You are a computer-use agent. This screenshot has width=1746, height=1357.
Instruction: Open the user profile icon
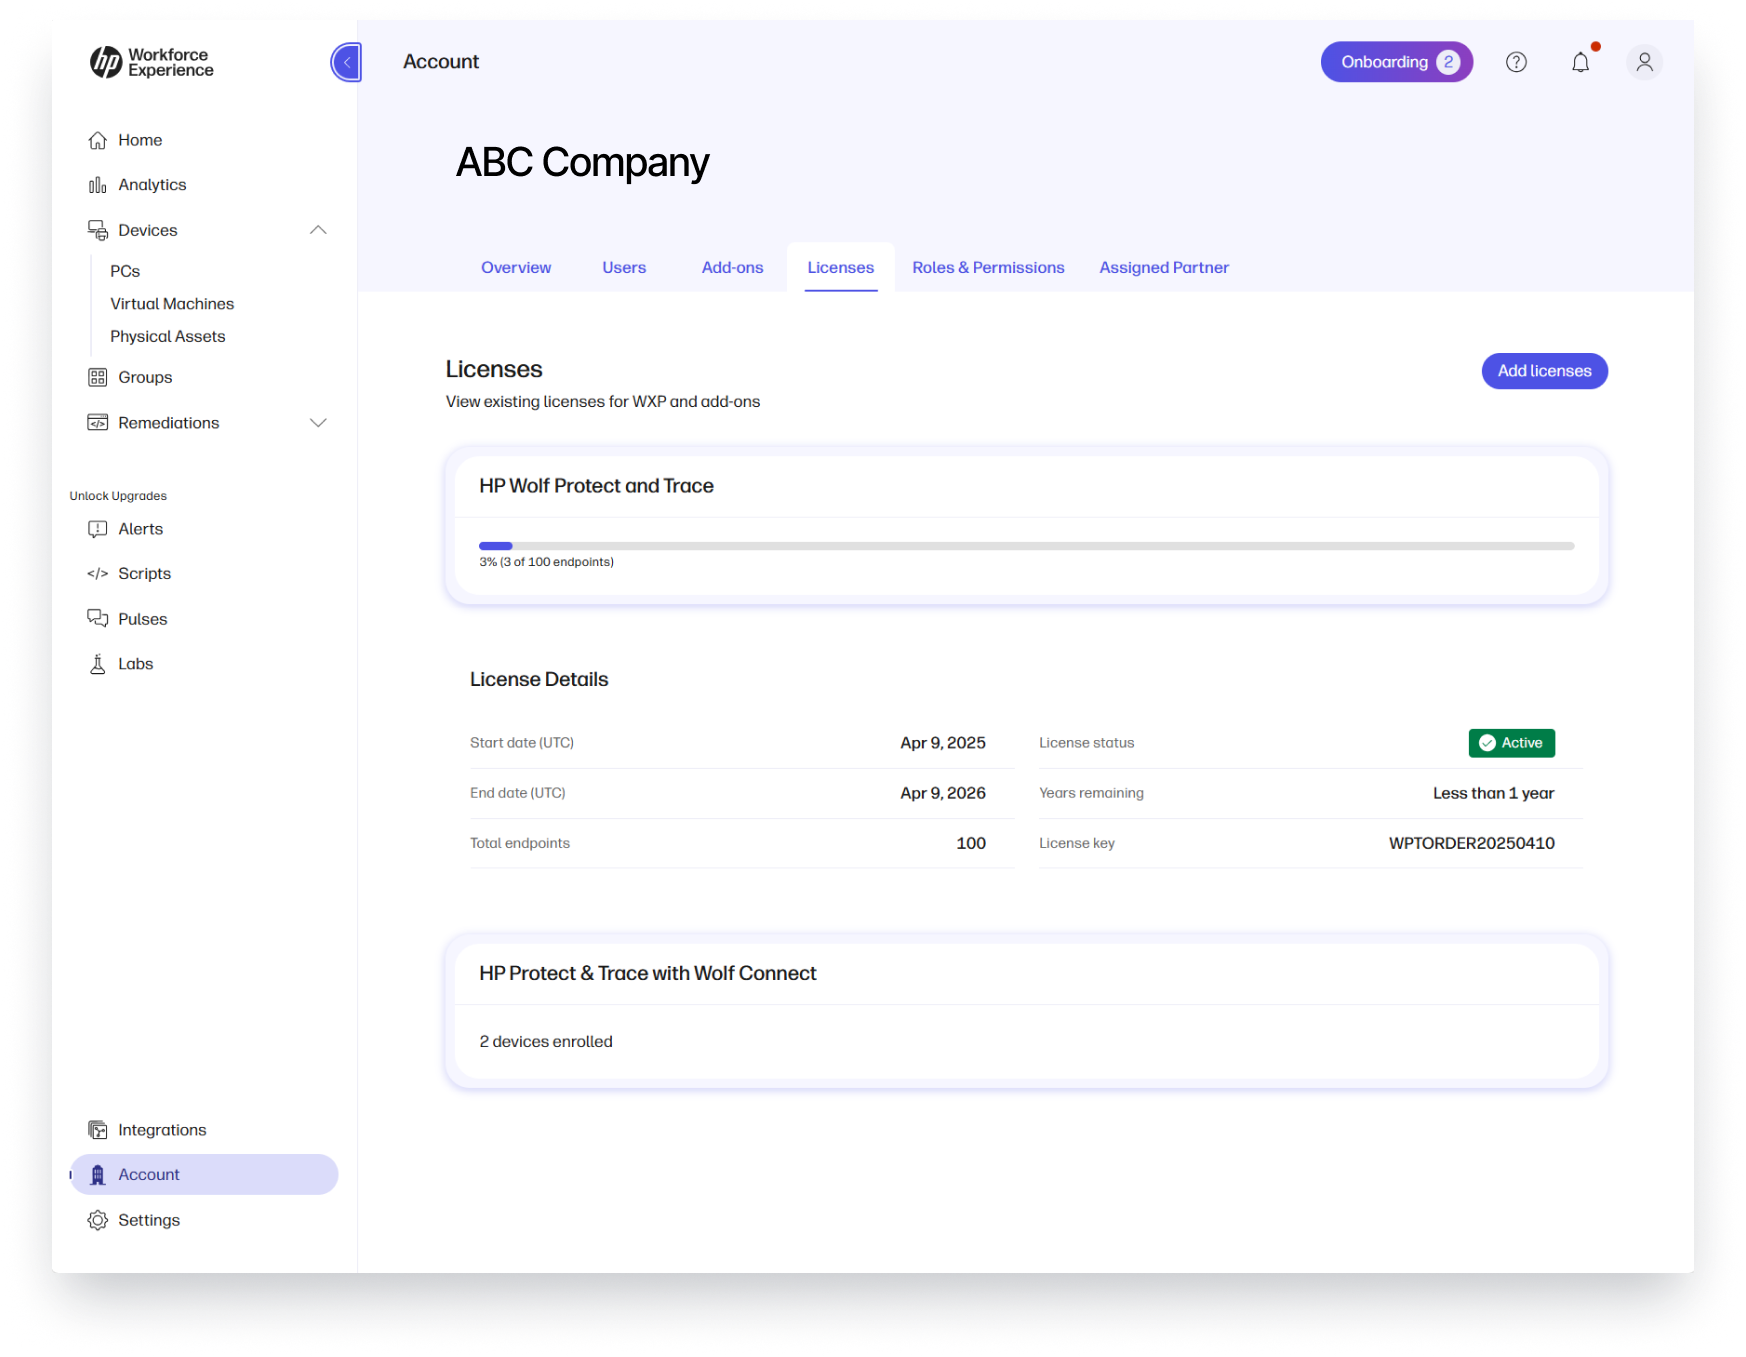click(x=1644, y=62)
